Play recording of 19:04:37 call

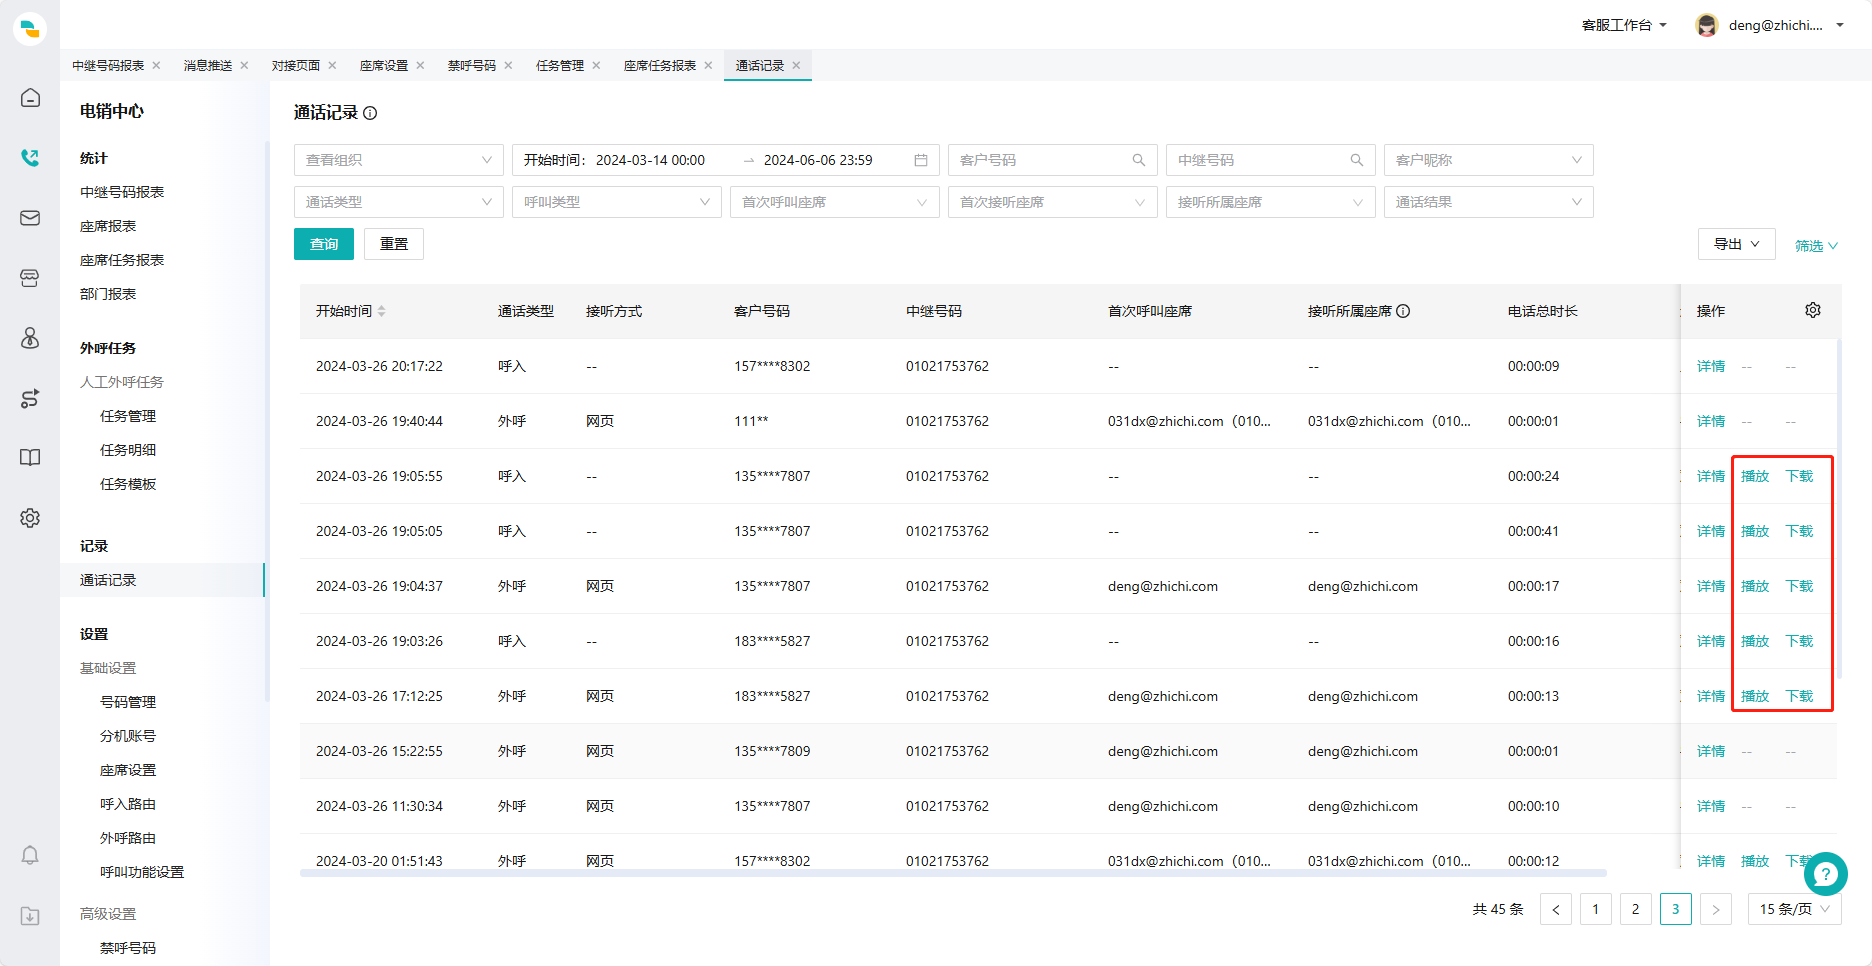pyautogui.click(x=1755, y=586)
